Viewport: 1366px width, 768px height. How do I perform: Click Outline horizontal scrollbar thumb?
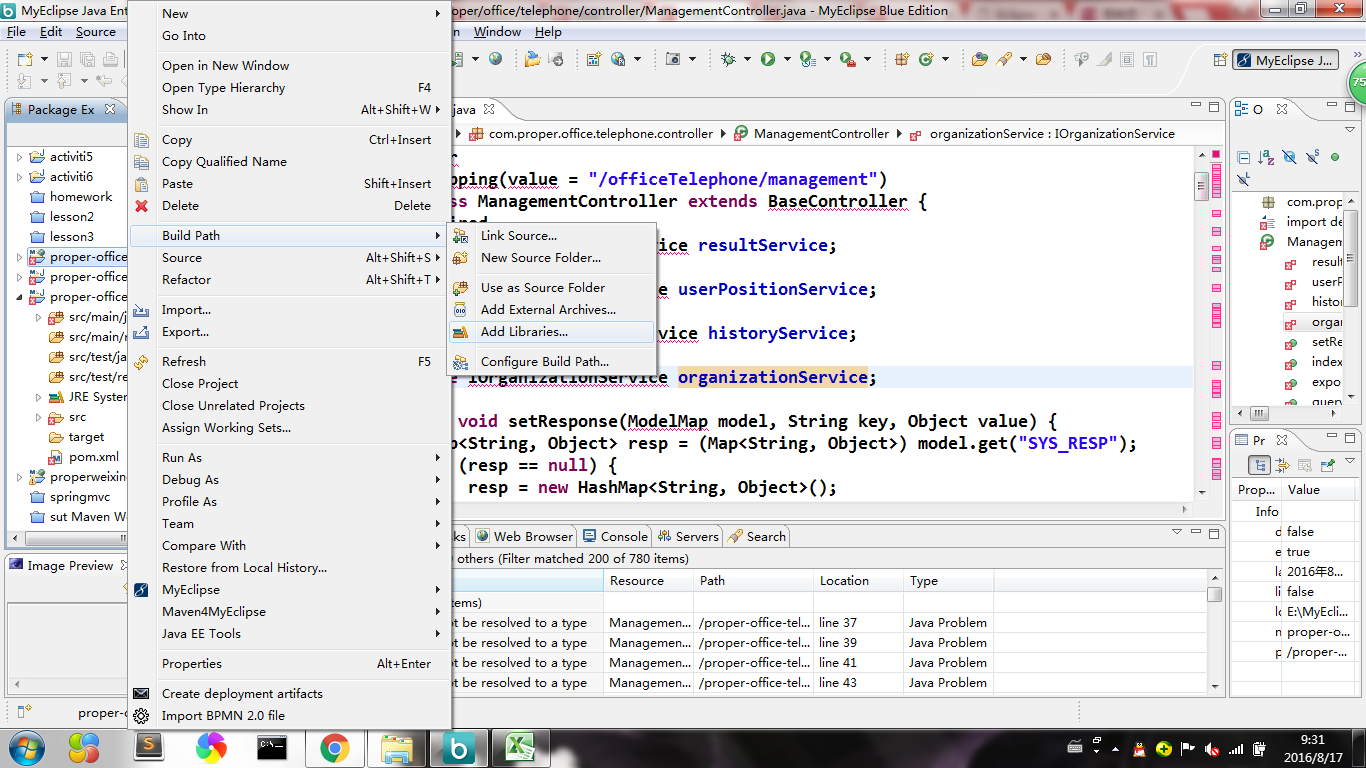(1259, 412)
